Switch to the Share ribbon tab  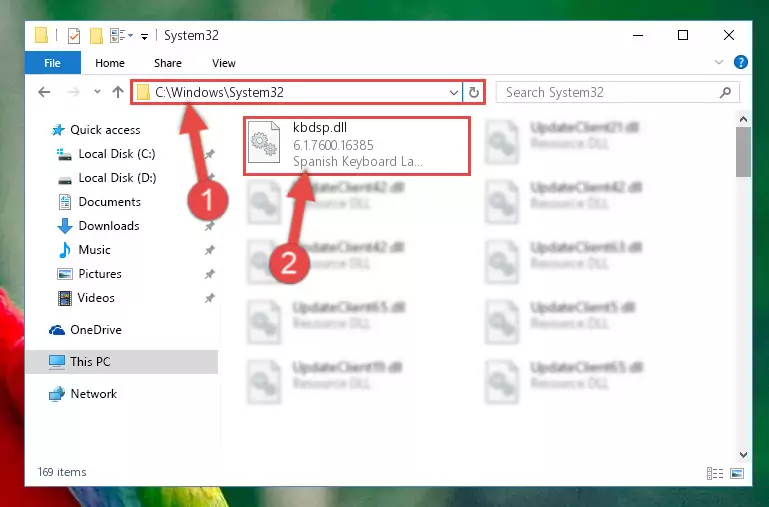click(168, 63)
